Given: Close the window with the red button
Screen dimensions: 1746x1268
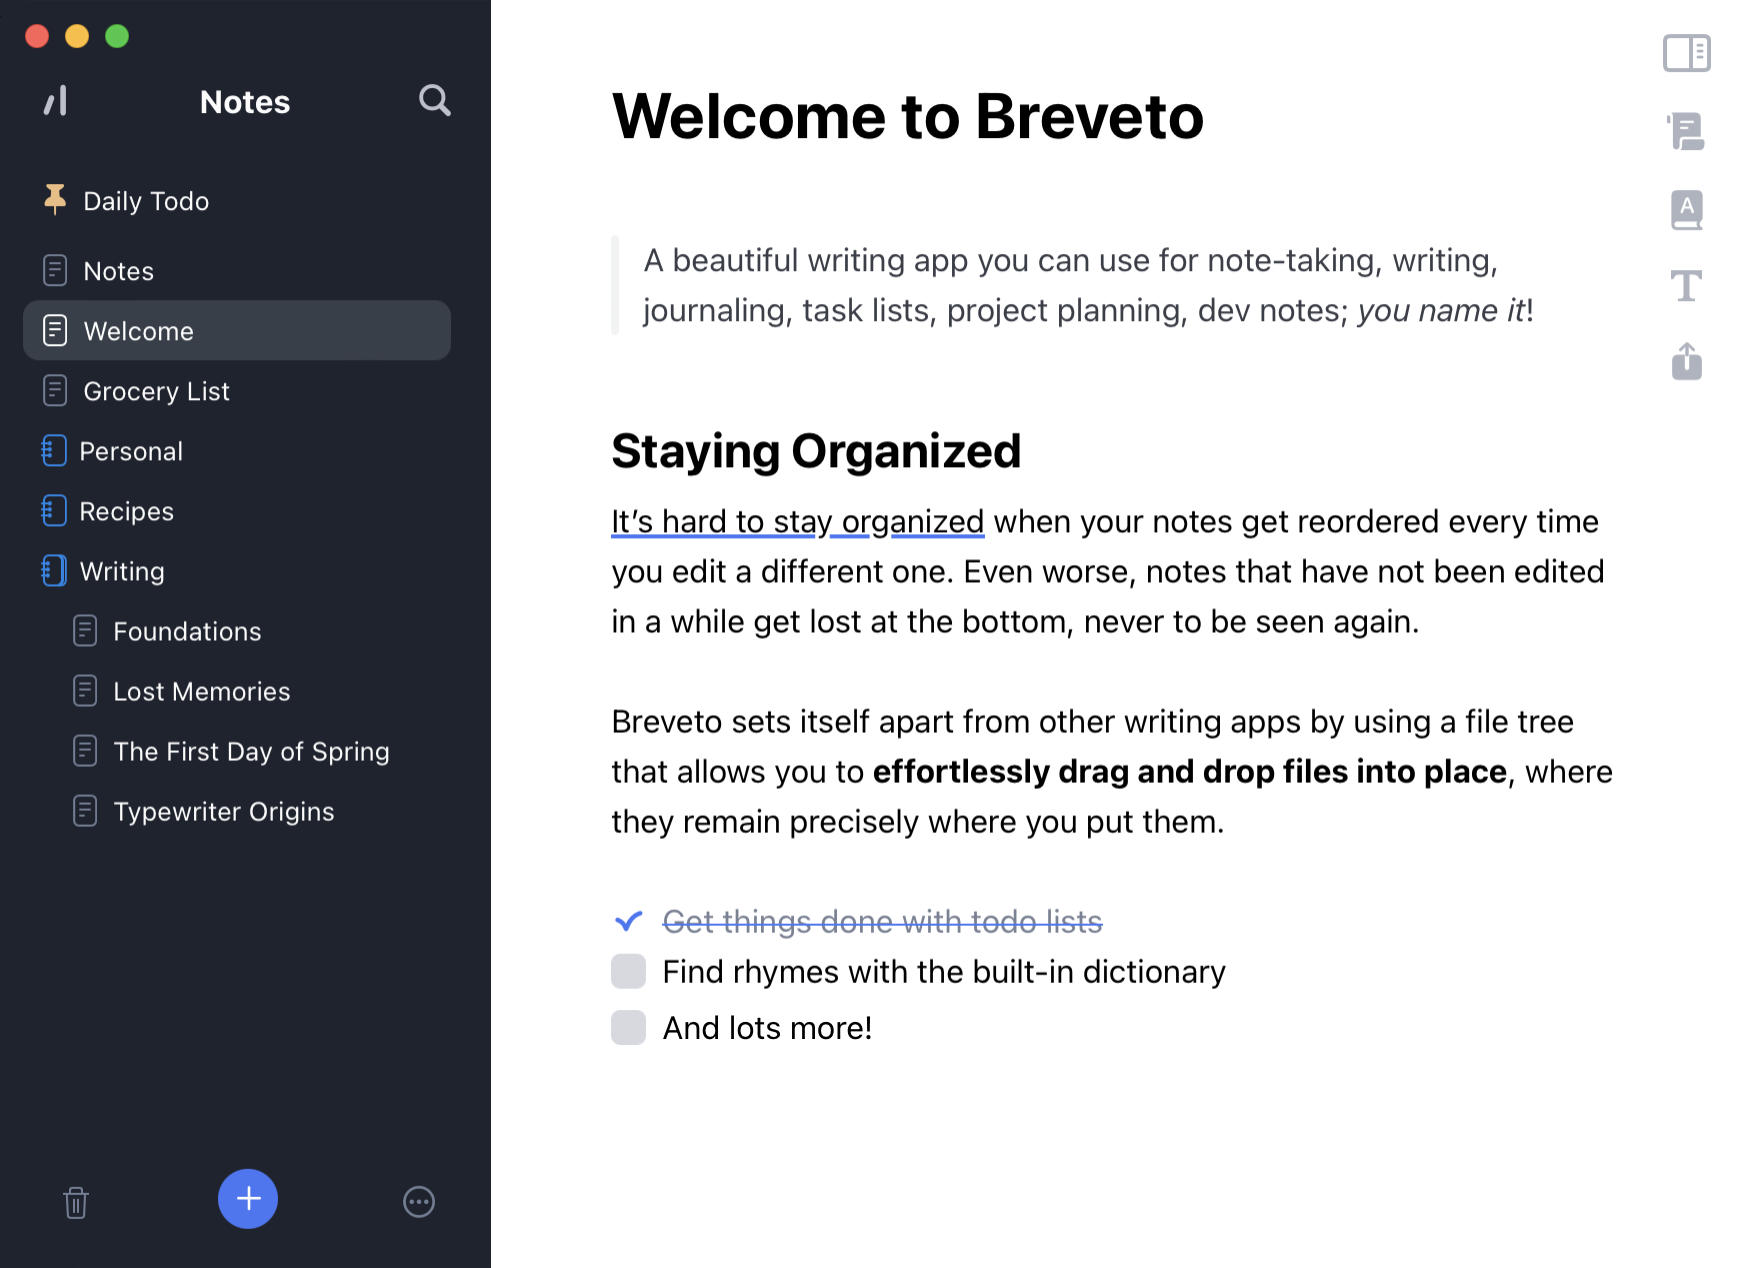Looking at the screenshot, I should click(x=37, y=36).
